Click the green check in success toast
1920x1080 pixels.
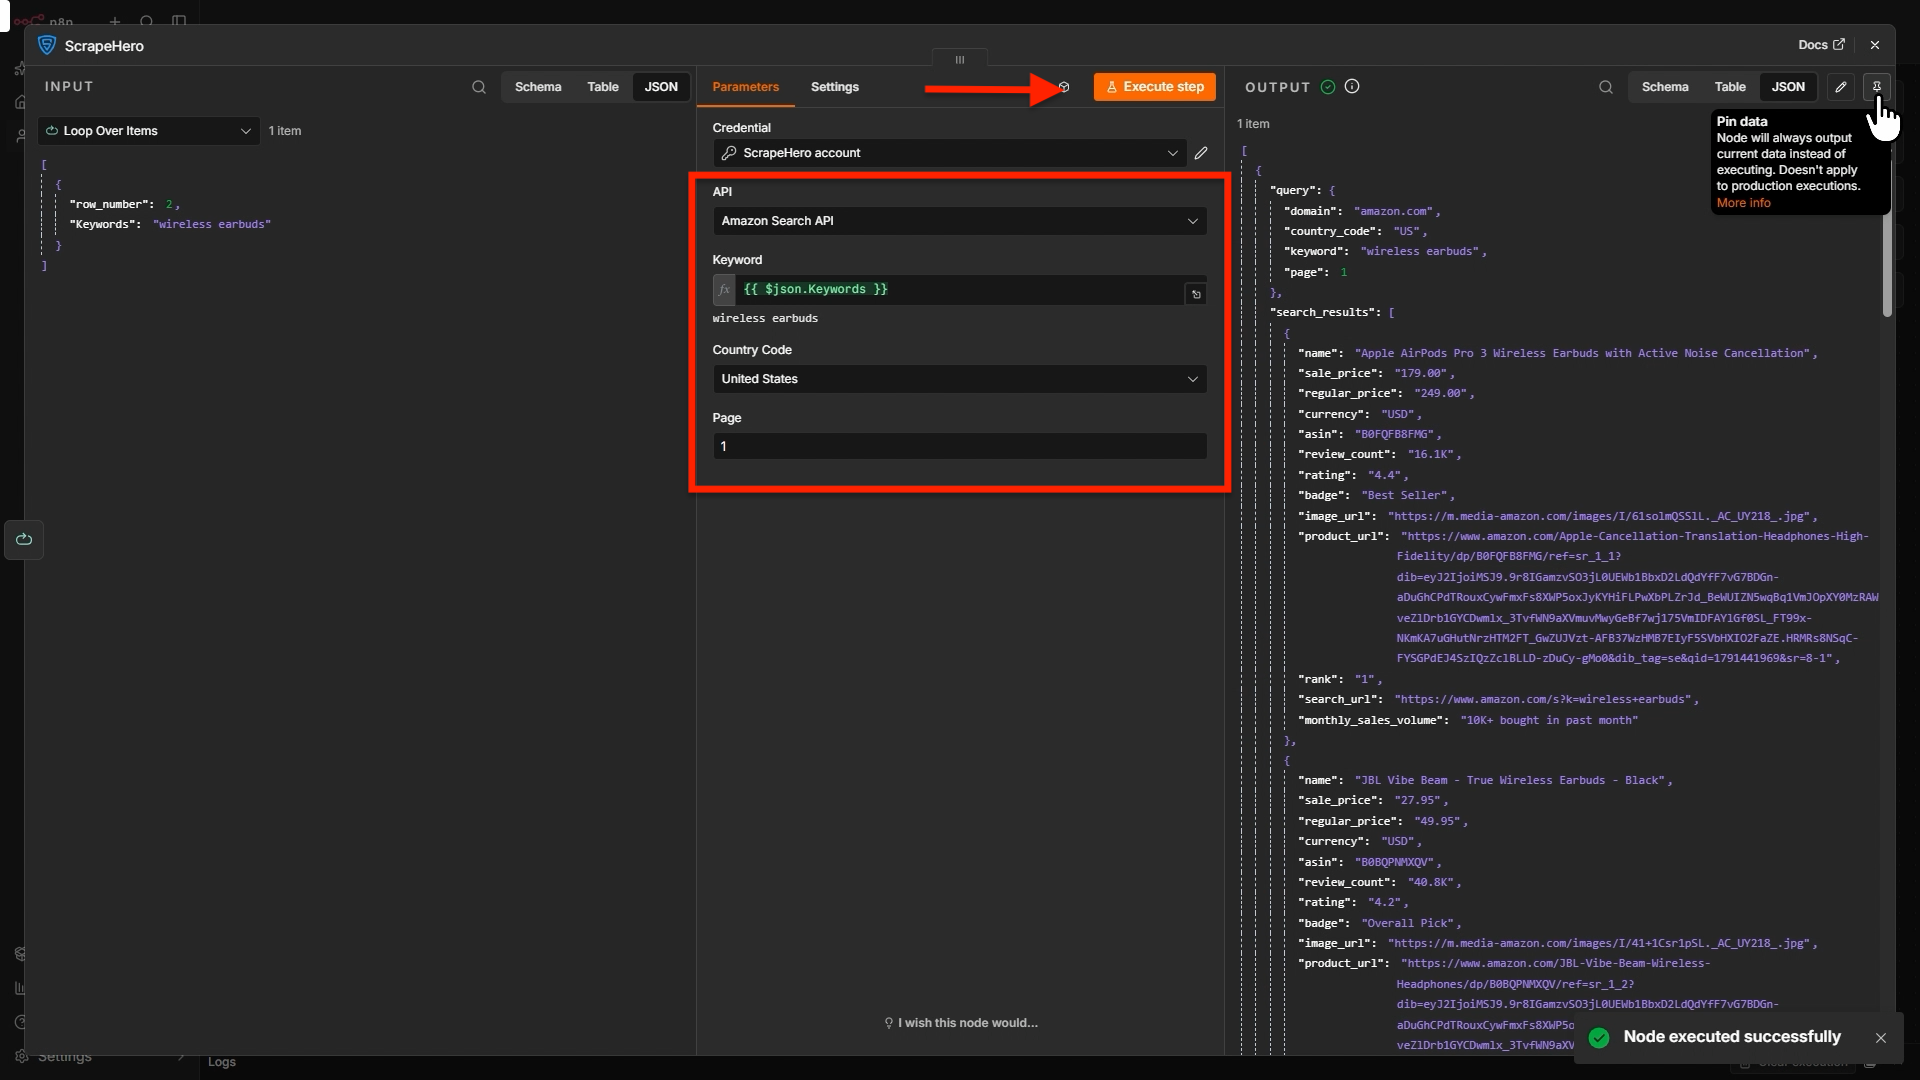[x=1599, y=1038]
